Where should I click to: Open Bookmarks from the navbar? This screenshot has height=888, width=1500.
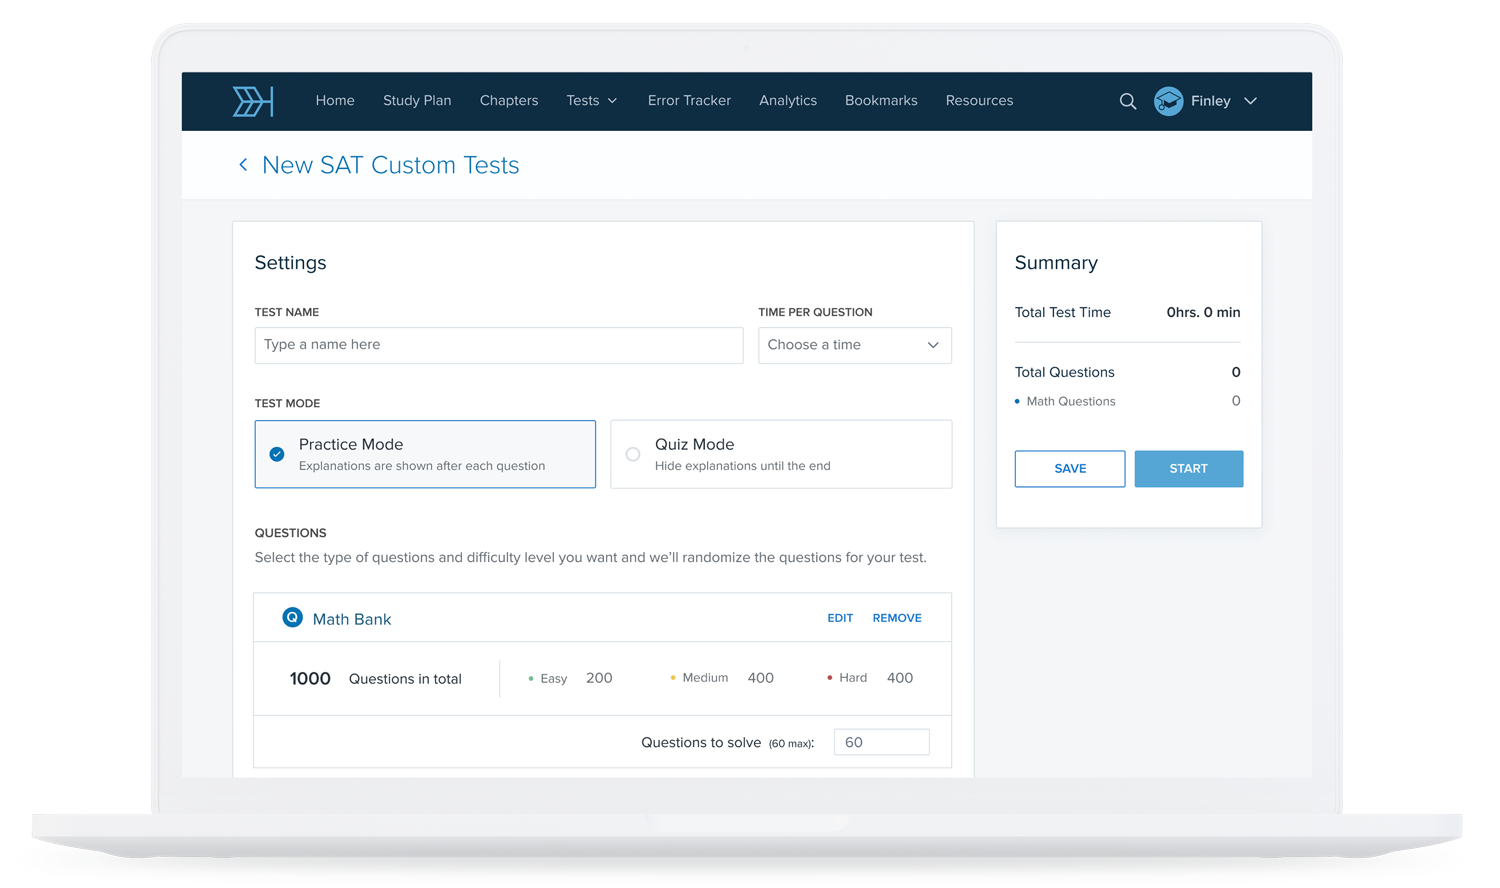pyautogui.click(x=881, y=101)
